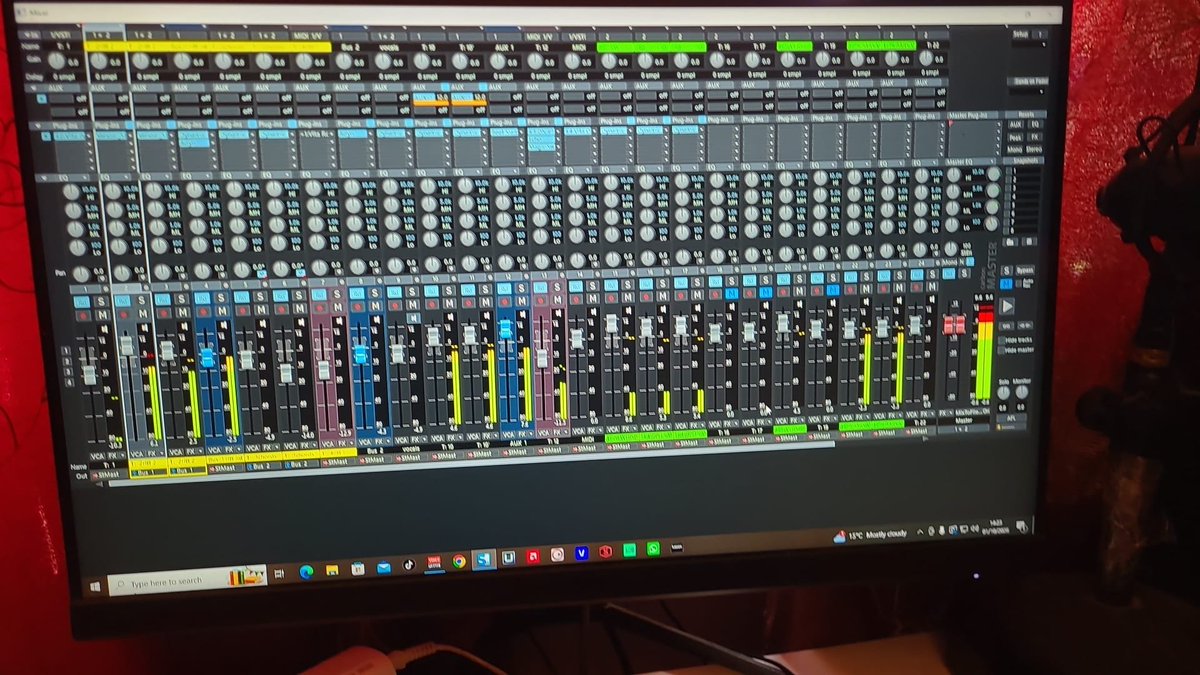The image size is (1200, 675).
Task: Click the play arrow in master section
Action: pos(1007,305)
